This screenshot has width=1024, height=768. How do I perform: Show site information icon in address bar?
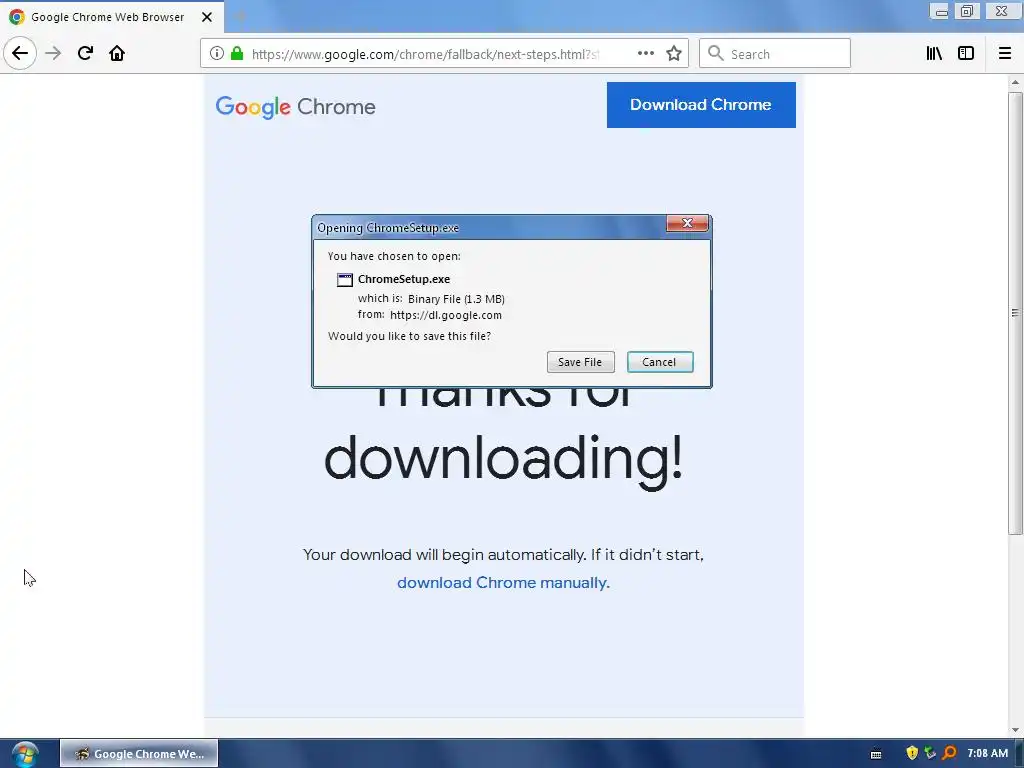click(217, 54)
